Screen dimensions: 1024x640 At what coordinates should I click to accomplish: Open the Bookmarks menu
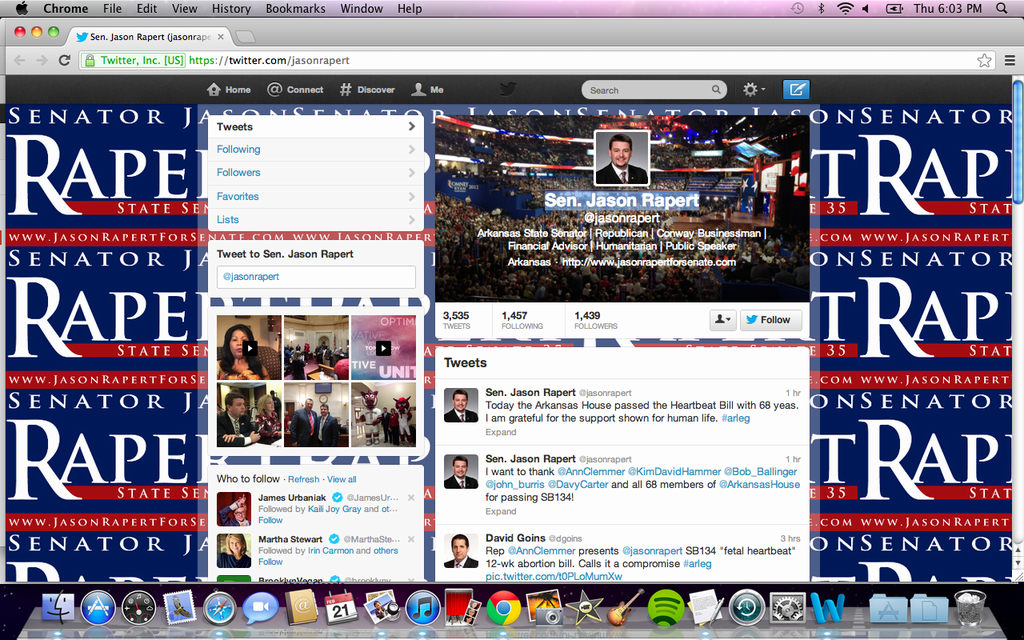click(x=295, y=8)
